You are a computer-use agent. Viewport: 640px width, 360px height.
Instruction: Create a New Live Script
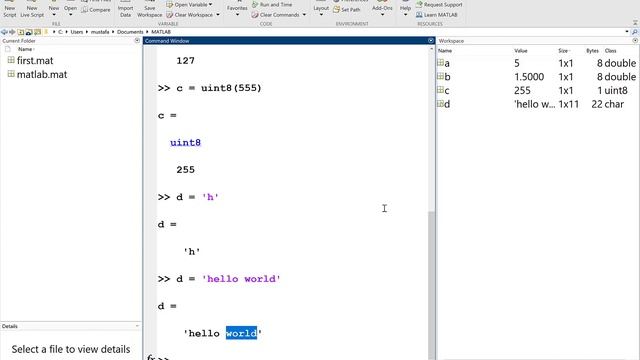tap(32, 10)
